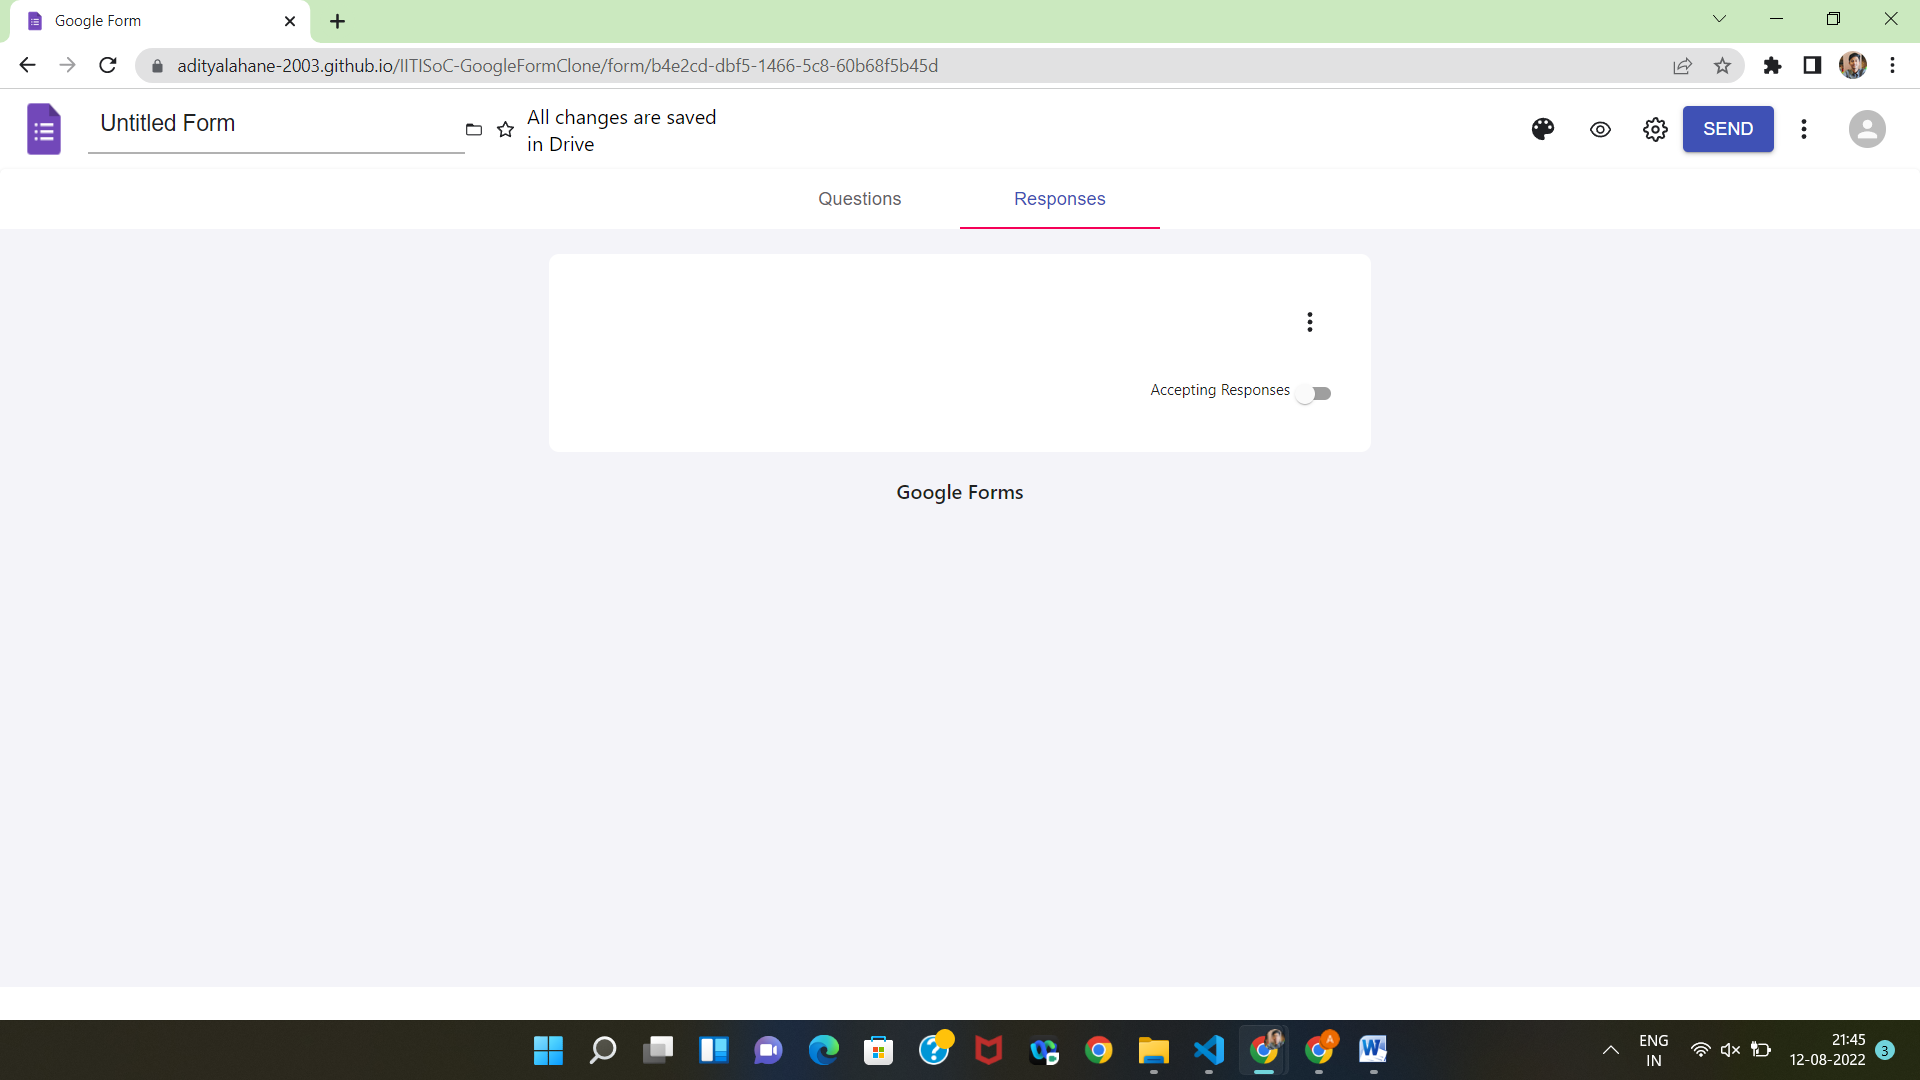Open the tab search dropdown arrow

tap(1719, 19)
